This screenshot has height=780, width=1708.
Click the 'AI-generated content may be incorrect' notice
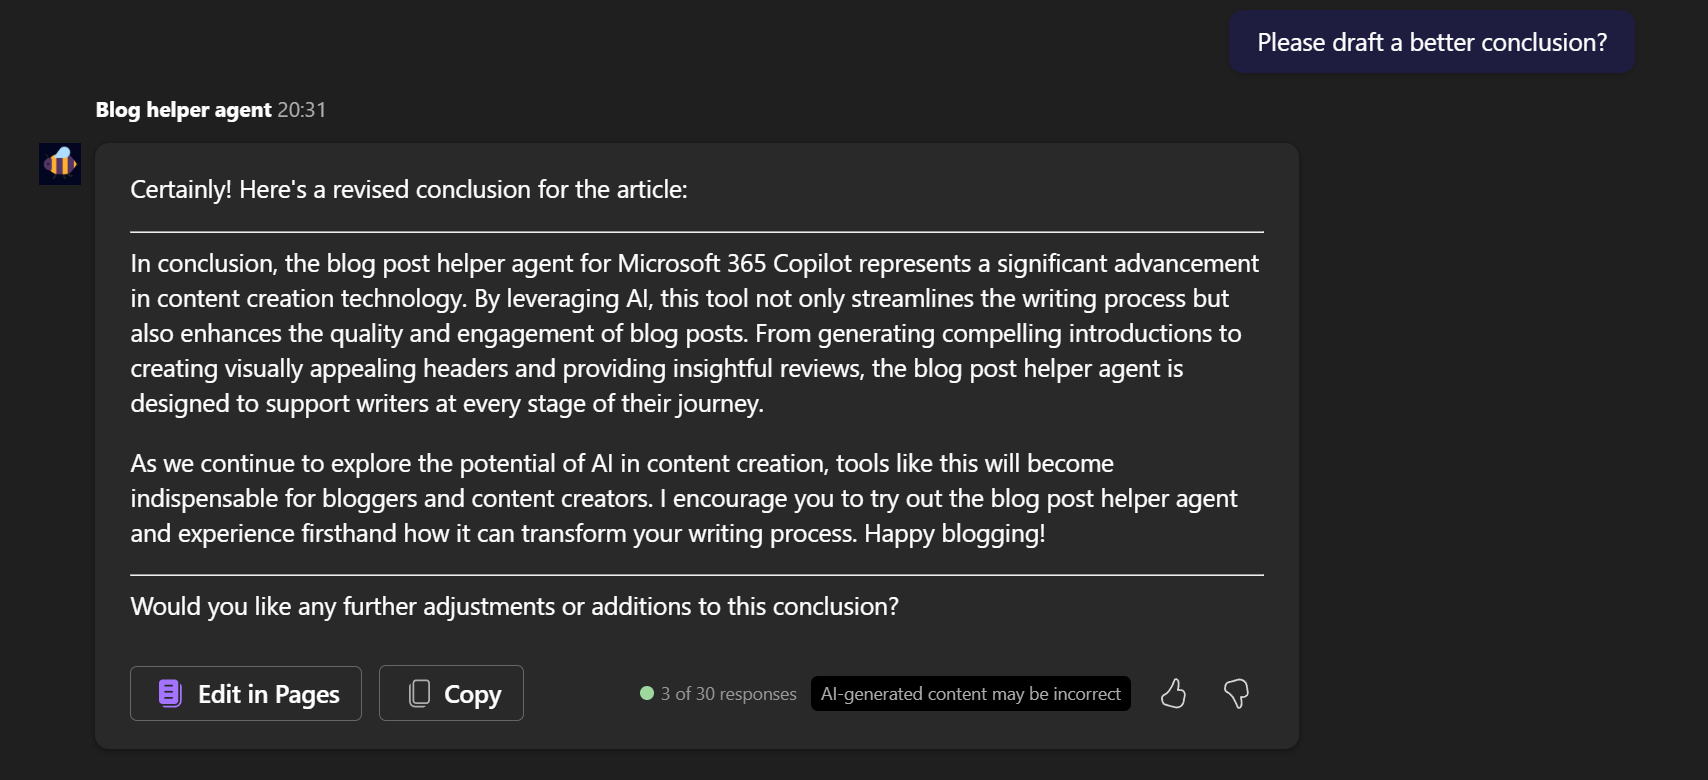point(971,694)
